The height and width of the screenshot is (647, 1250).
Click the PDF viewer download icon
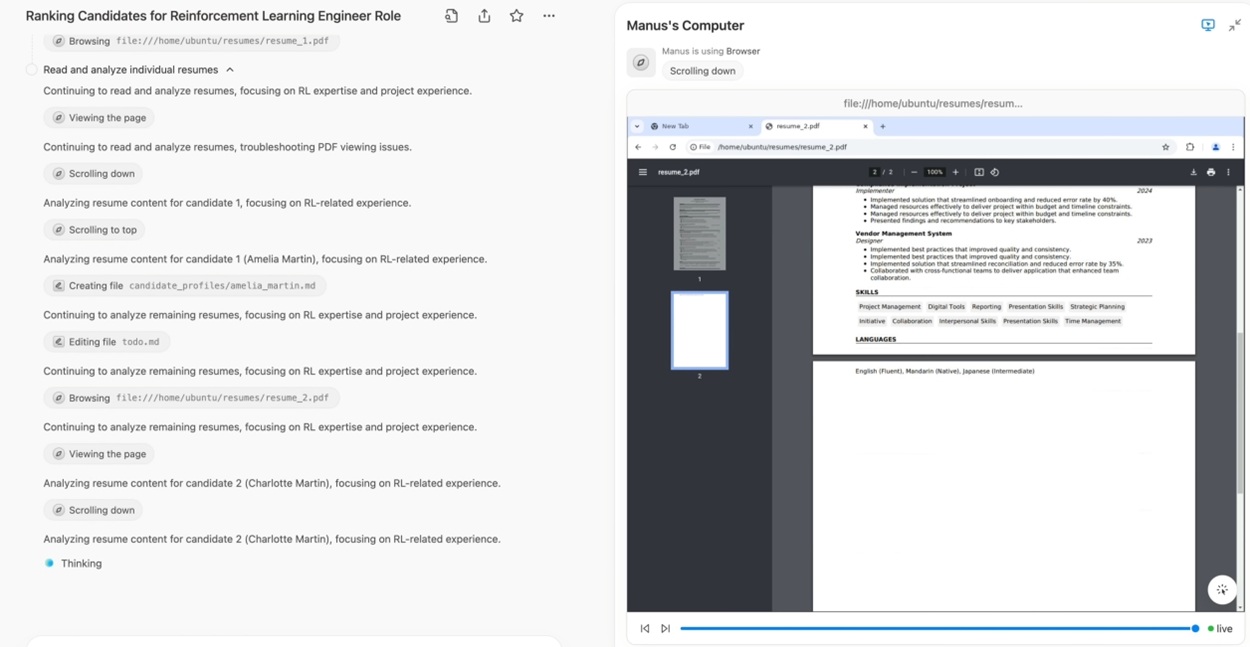point(1193,172)
